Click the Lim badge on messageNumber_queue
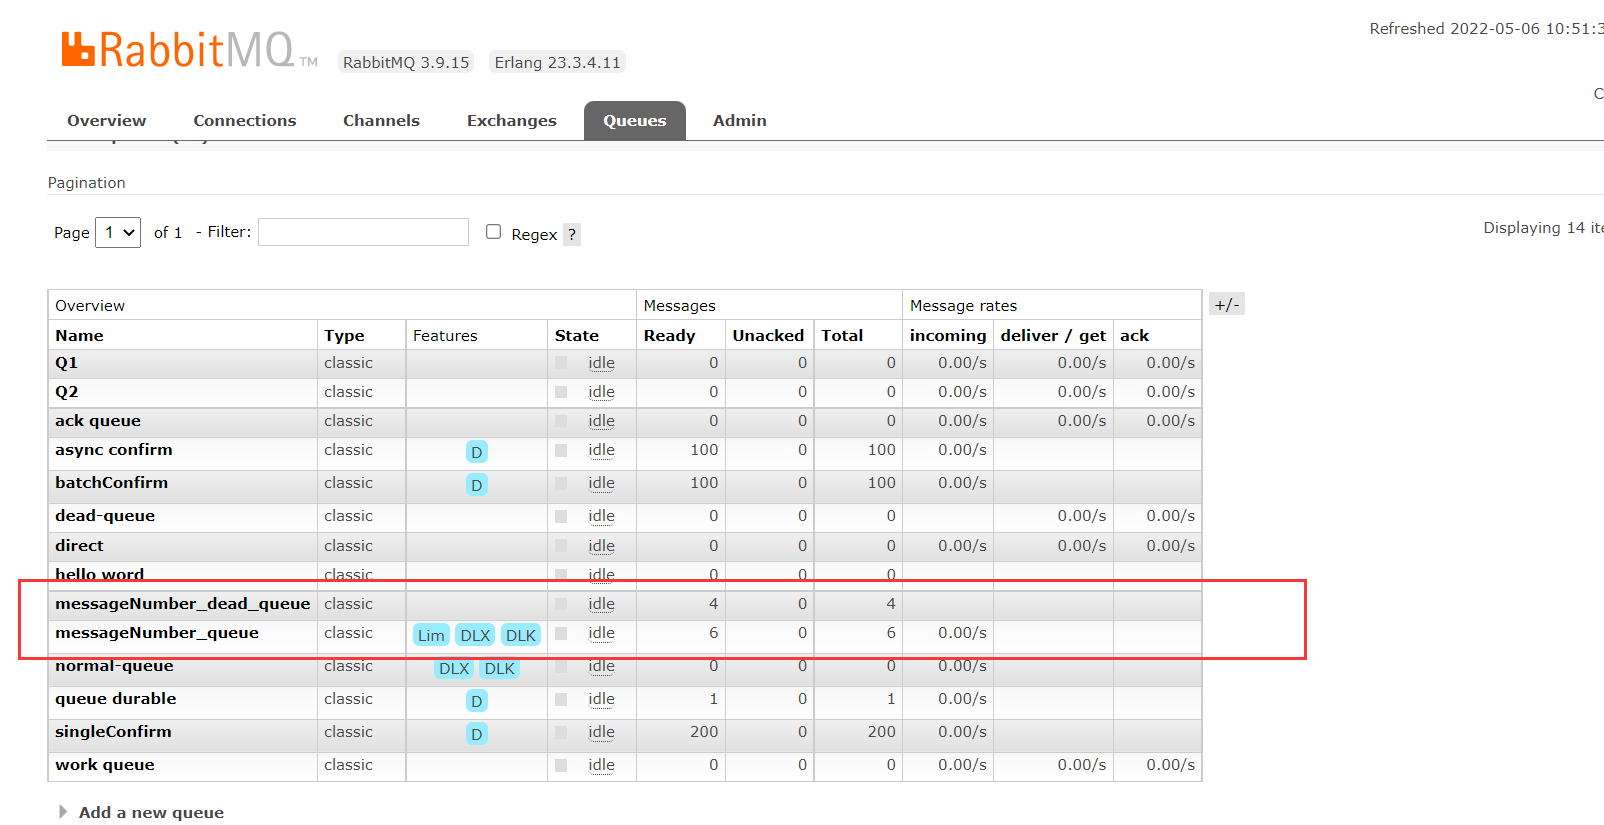 [x=431, y=635]
